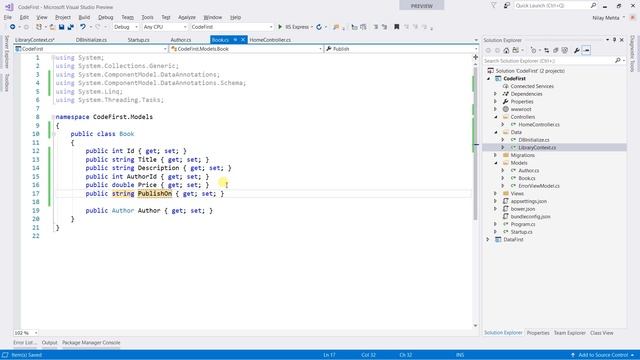The height and width of the screenshot is (360, 640).
Task: Expand the DataFirst project
Action: pyautogui.click(x=488, y=240)
